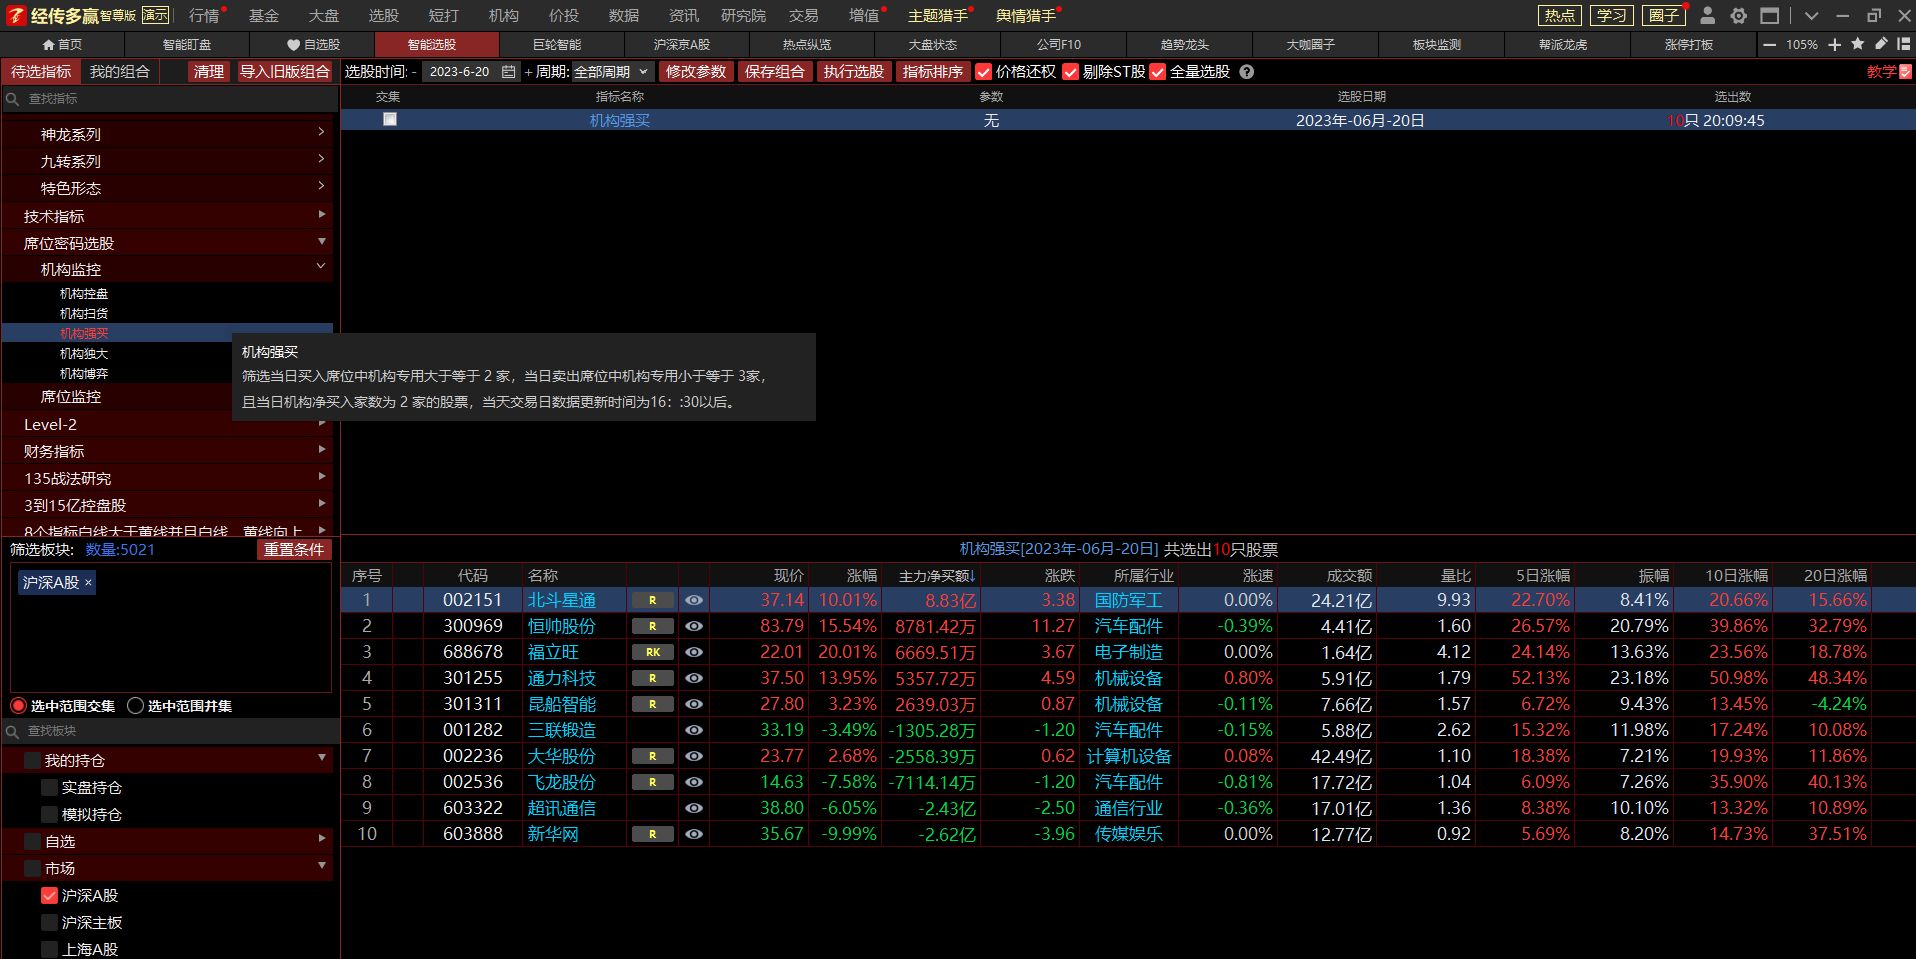The width and height of the screenshot is (1916, 959).
Task: Open the 行情 menu
Action: point(204,15)
